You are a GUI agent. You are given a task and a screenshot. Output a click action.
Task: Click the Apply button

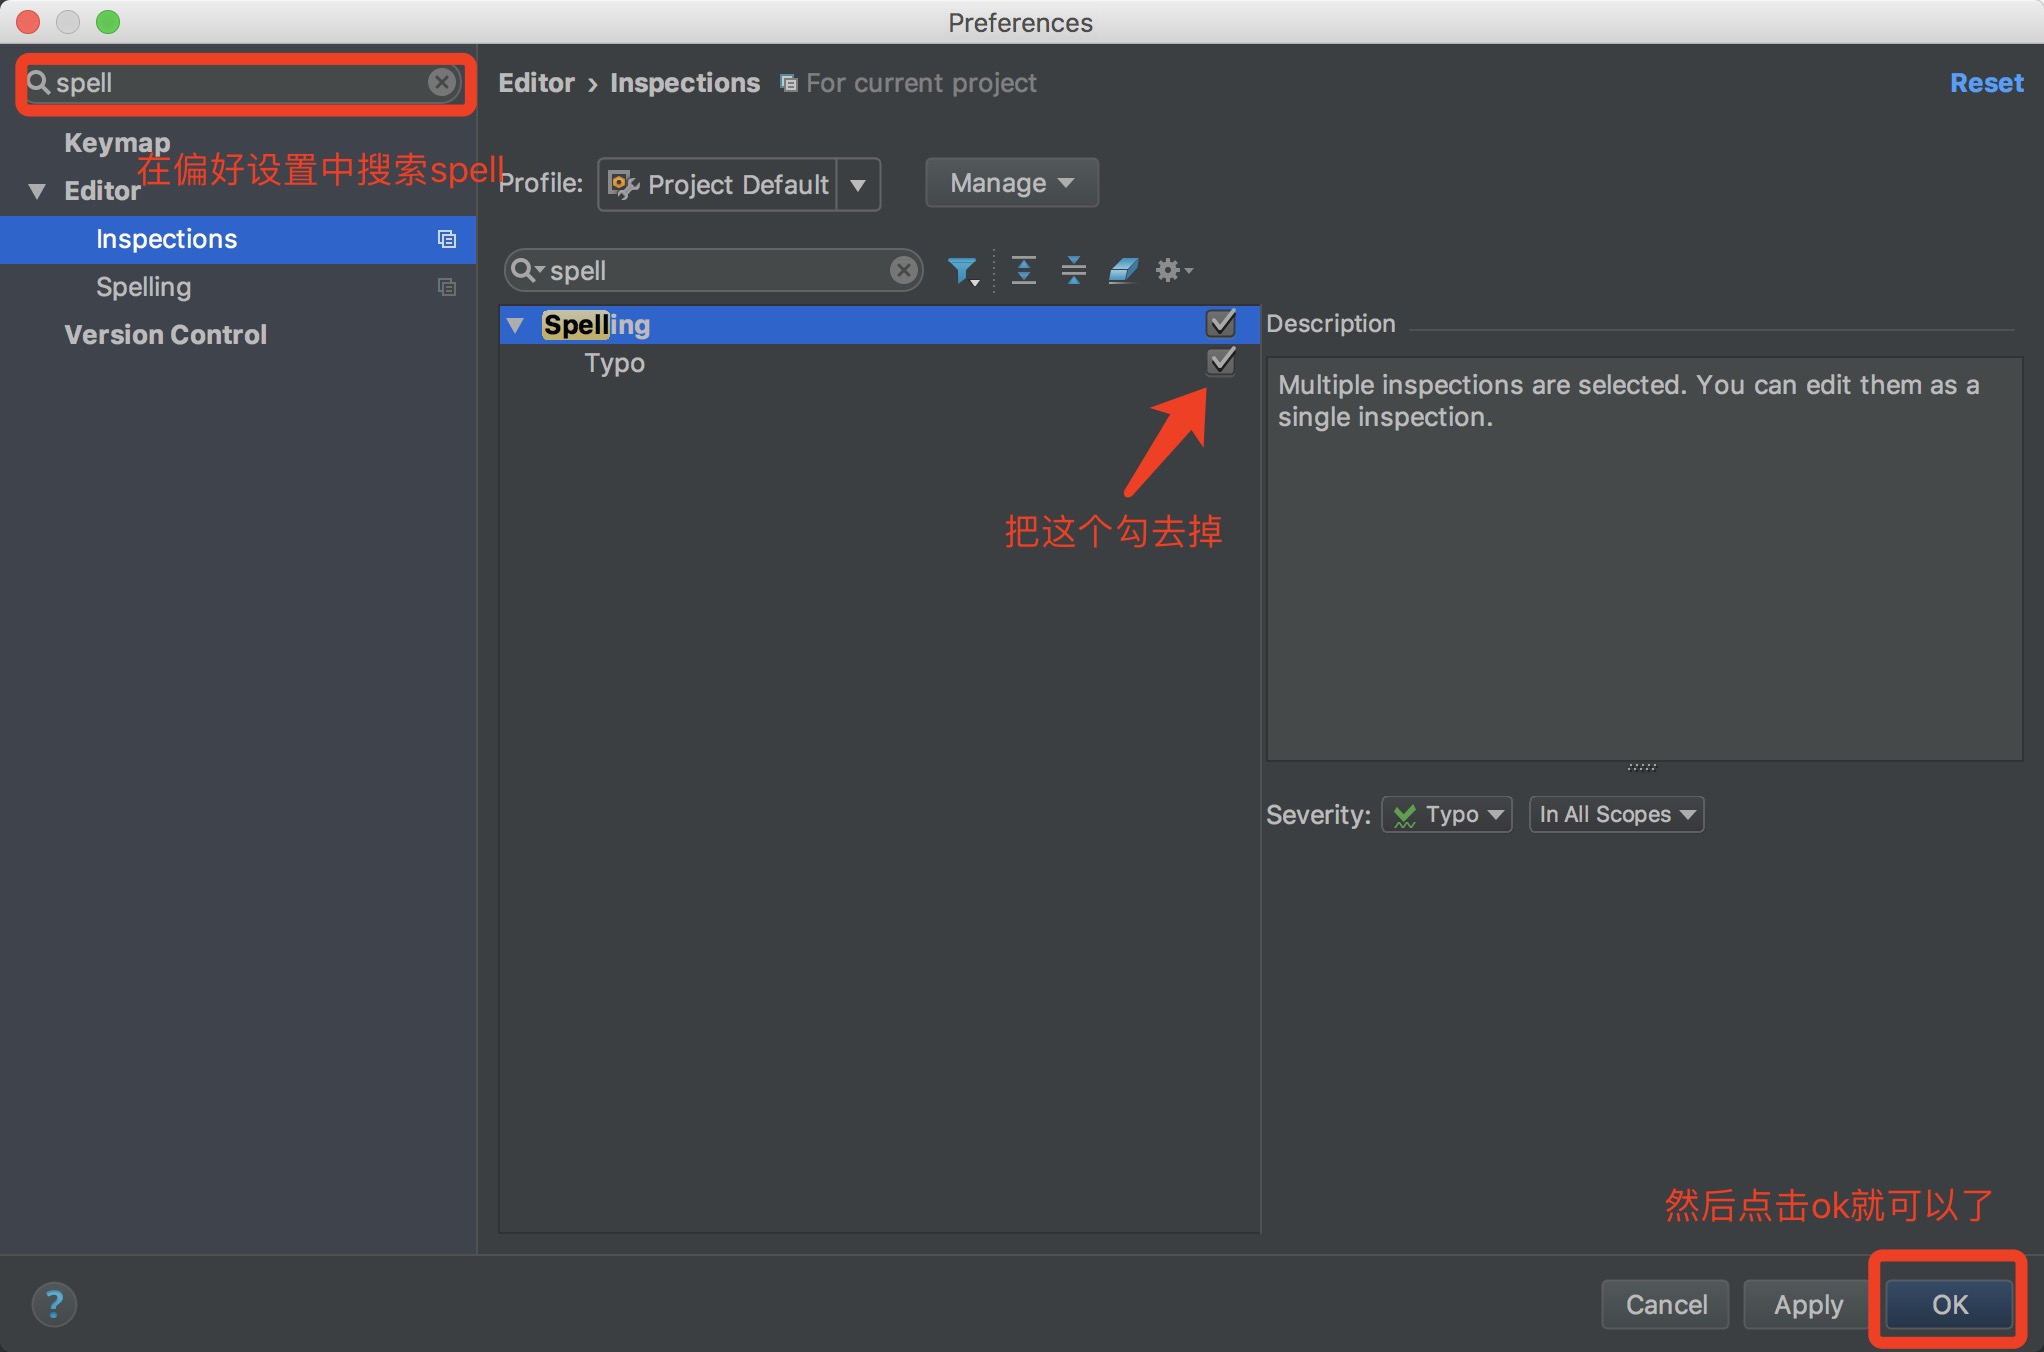(x=1807, y=1304)
